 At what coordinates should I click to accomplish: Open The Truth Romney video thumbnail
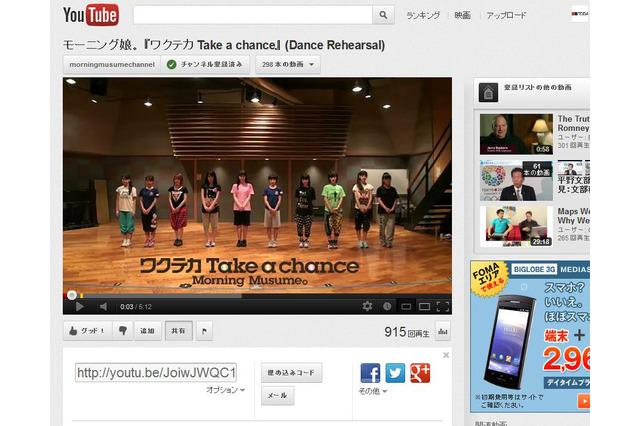coord(516,134)
